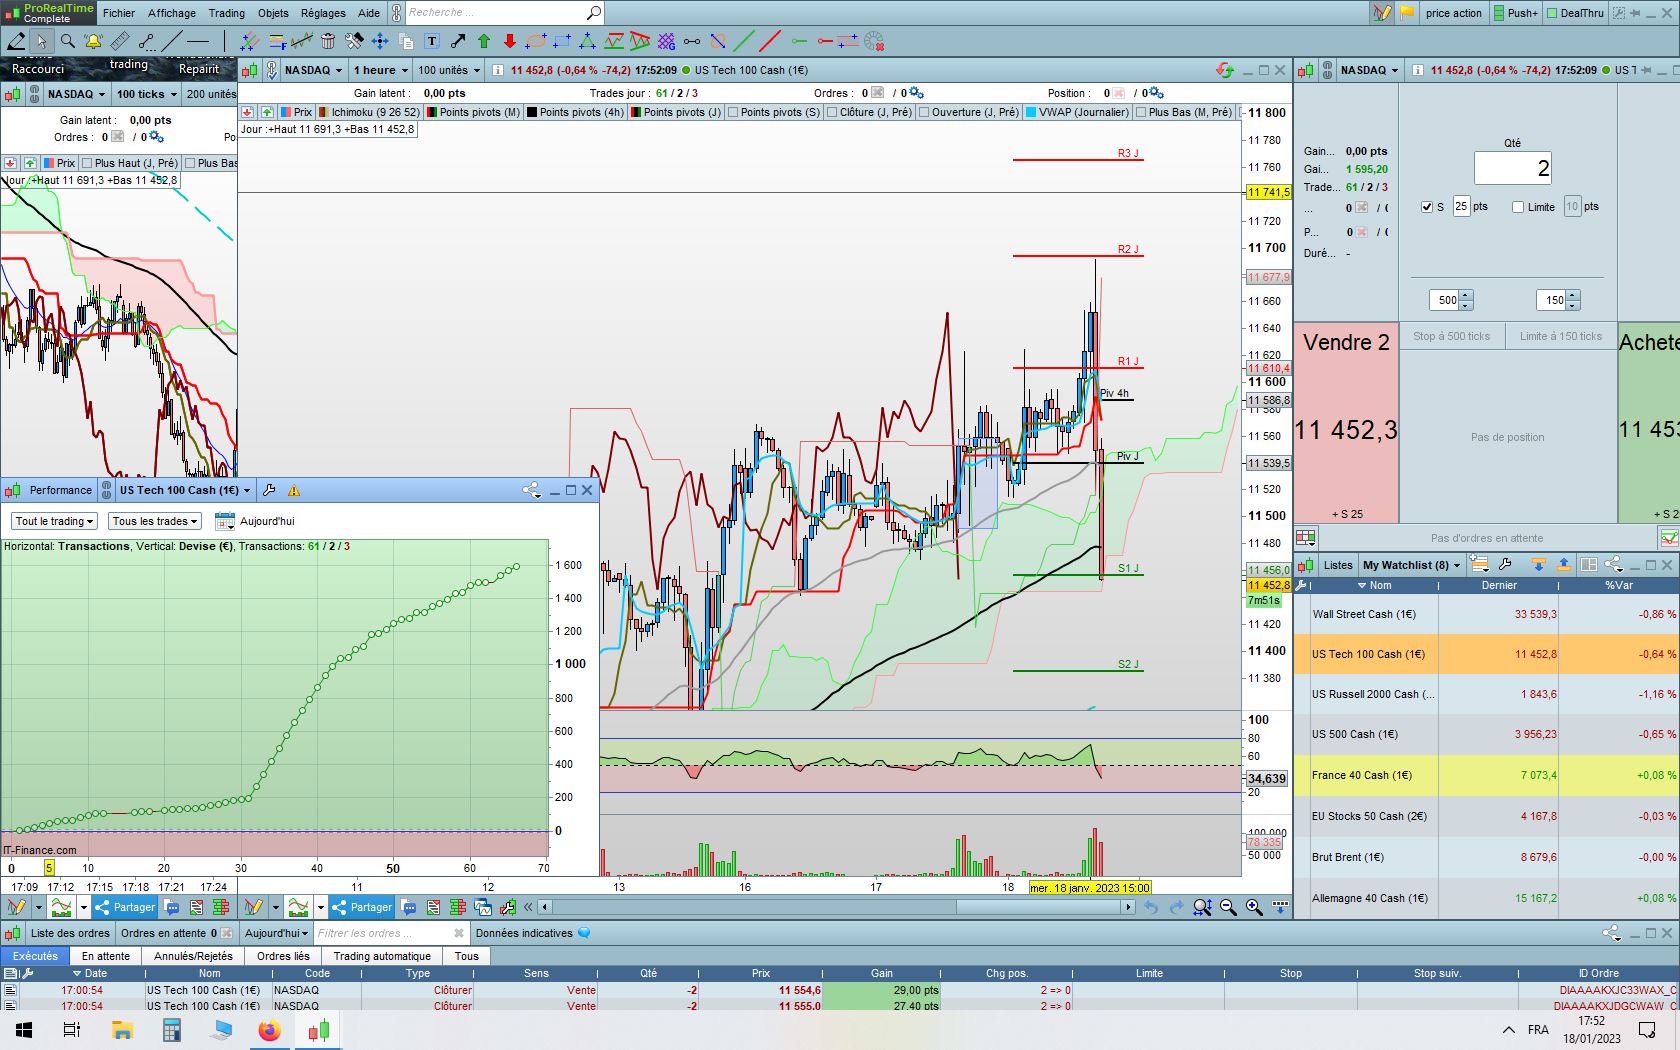Toggle the Ouverture (J, Pré) indicator checkbox
Viewport: 1680px width, 1050px height.
(924, 112)
